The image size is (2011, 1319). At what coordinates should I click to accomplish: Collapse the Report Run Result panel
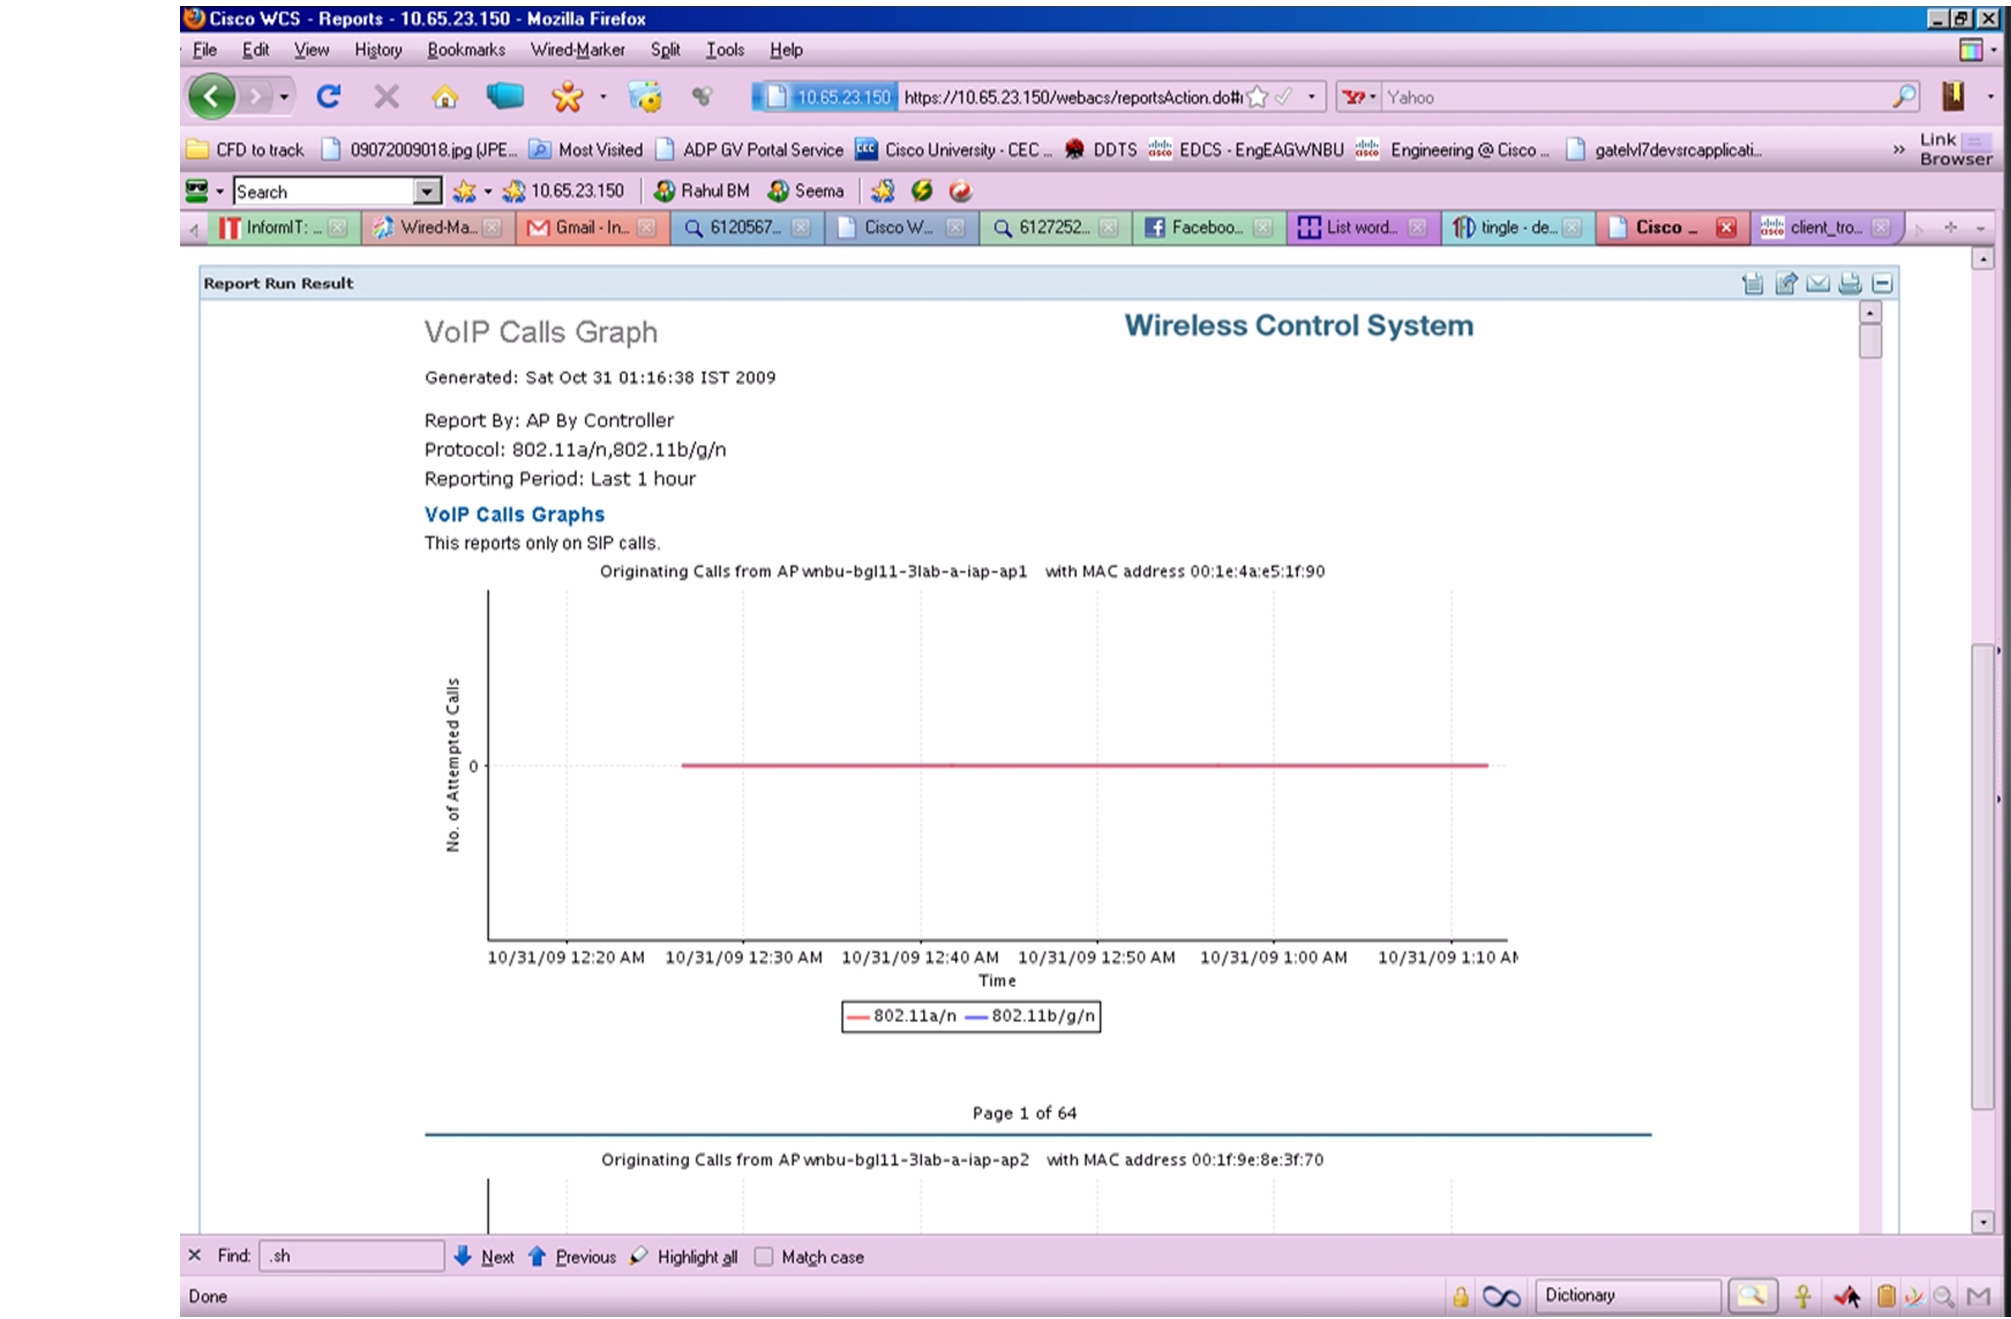1882,284
